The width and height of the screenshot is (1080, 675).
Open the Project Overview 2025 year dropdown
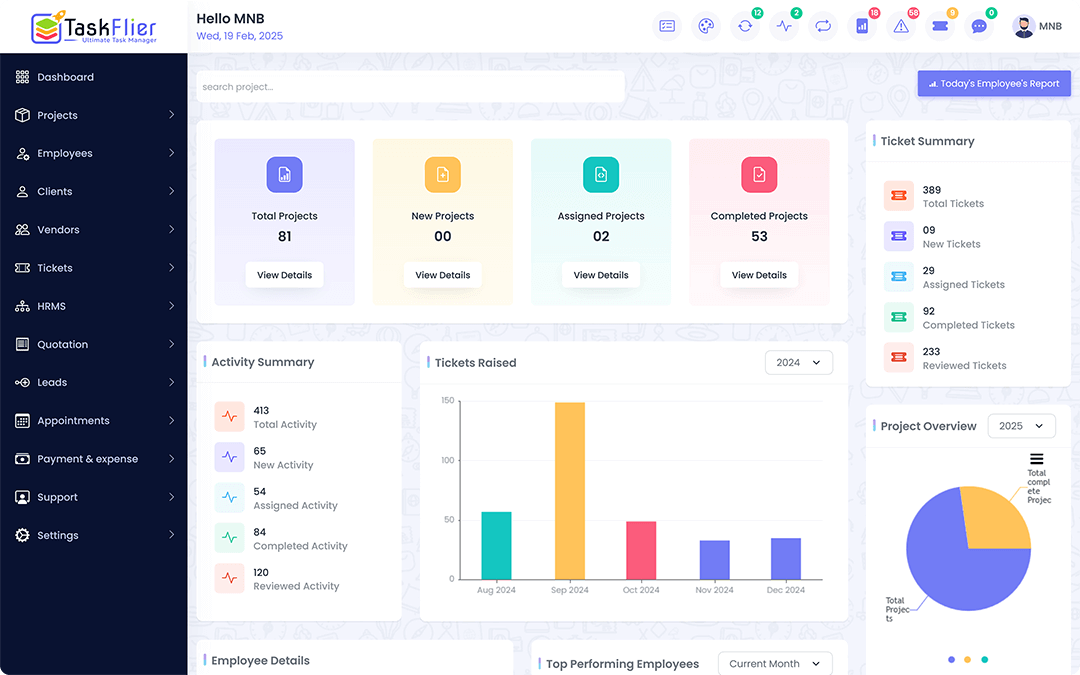(x=1021, y=426)
